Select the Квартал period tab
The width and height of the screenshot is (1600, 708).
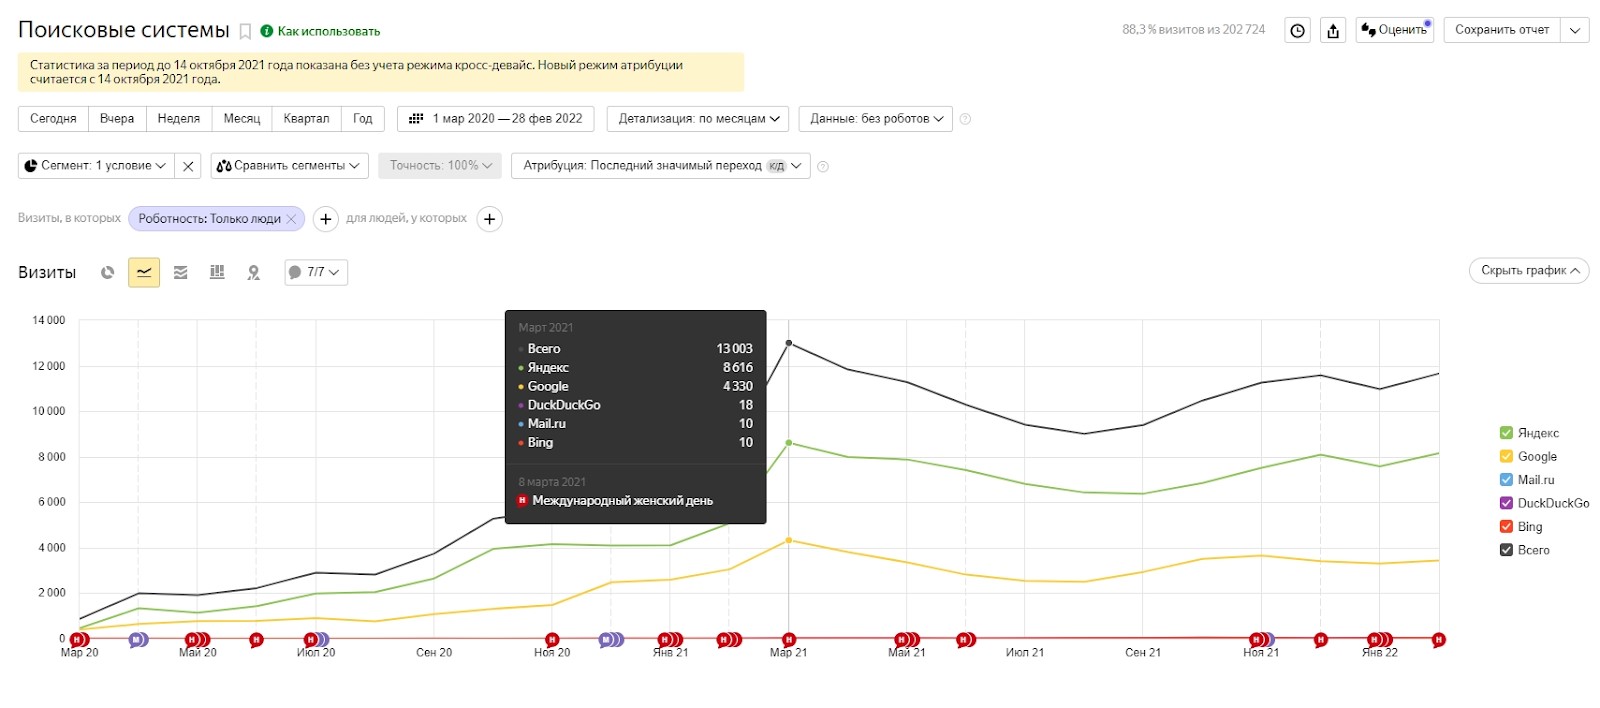[306, 119]
